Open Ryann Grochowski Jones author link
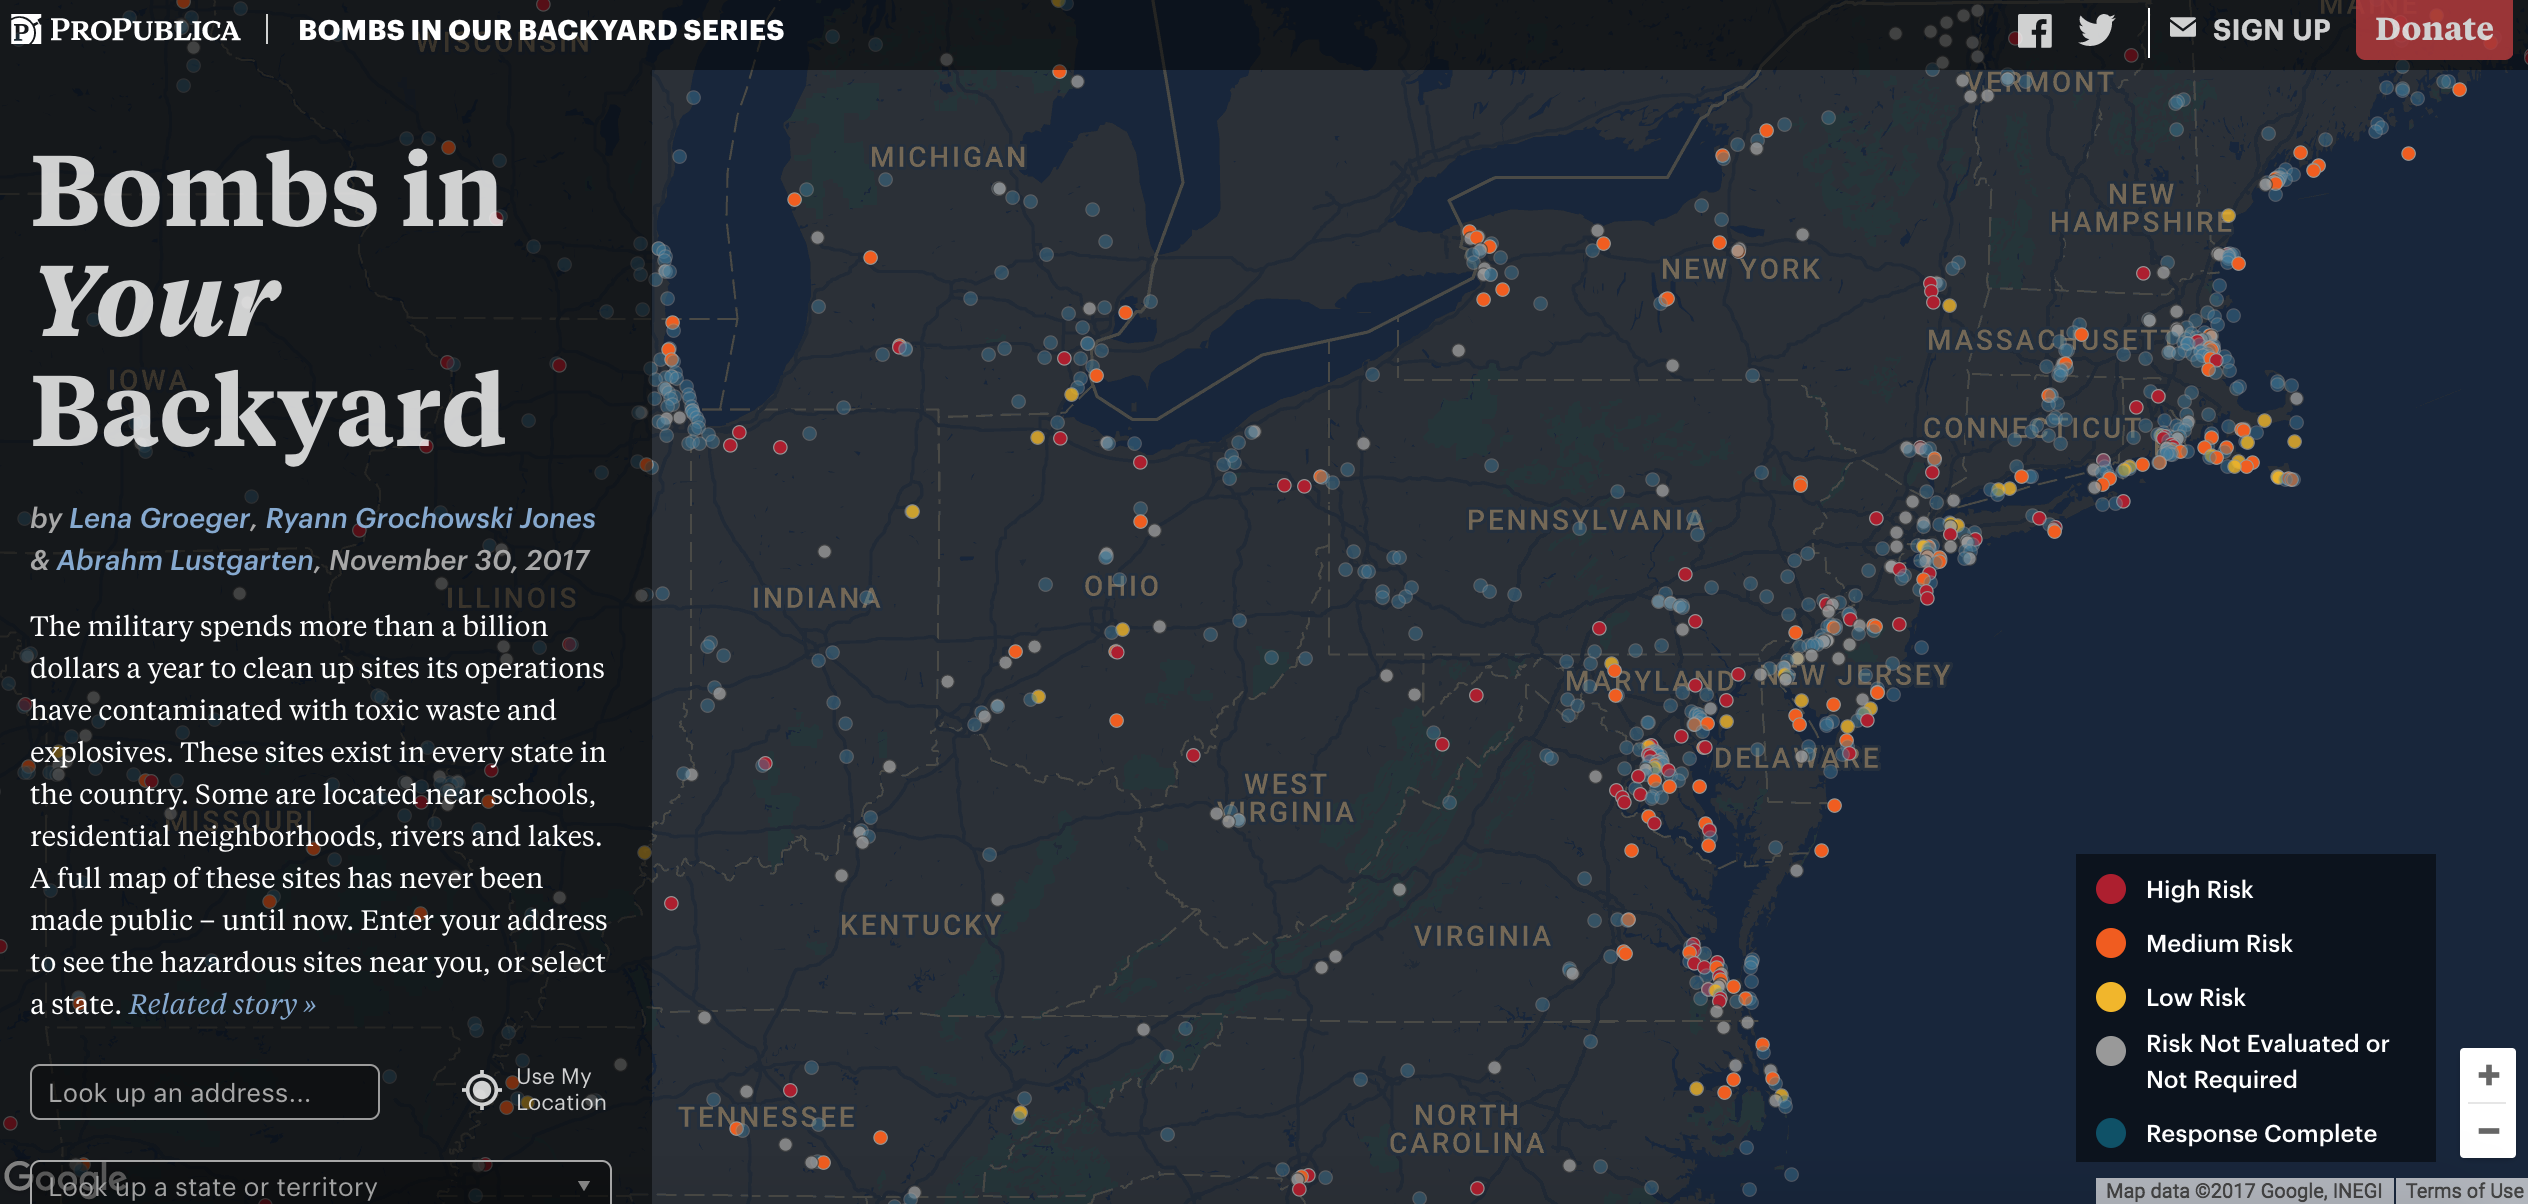The height and width of the screenshot is (1204, 2528). pos(430,518)
